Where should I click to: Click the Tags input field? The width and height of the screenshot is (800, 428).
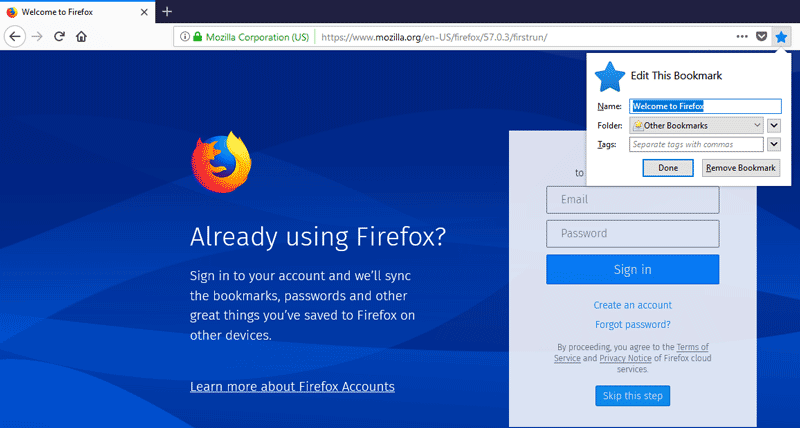point(696,144)
